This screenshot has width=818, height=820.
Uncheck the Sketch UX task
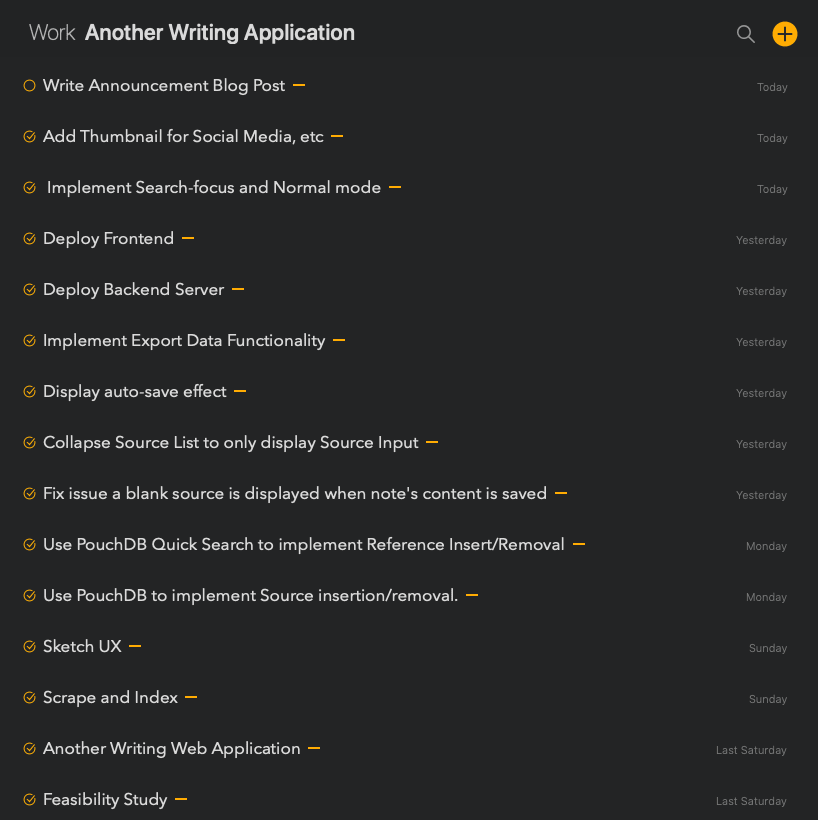click(30, 646)
